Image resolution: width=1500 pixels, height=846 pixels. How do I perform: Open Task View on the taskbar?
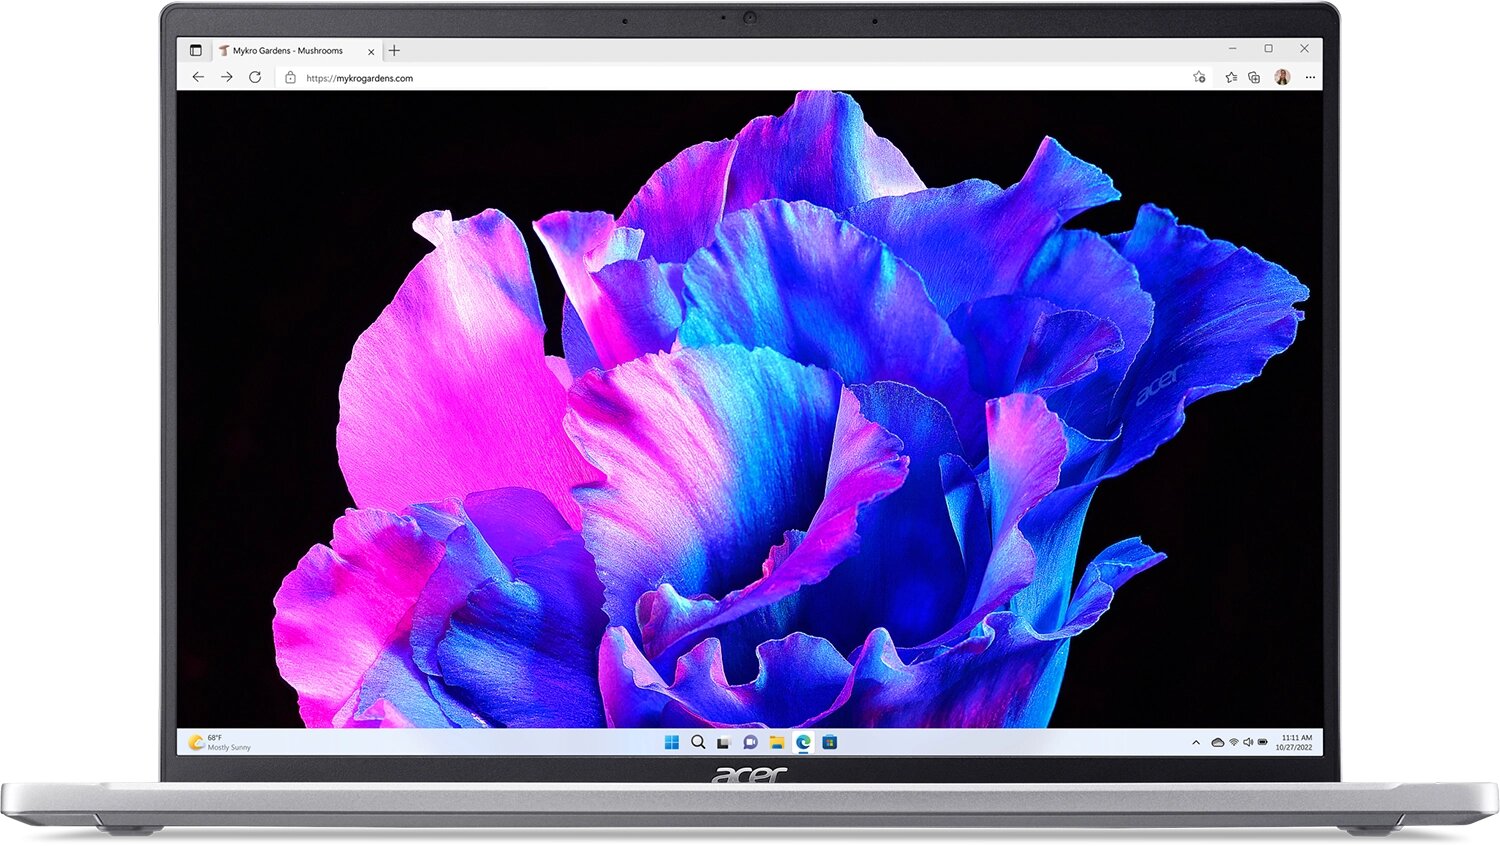pos(721,742)
